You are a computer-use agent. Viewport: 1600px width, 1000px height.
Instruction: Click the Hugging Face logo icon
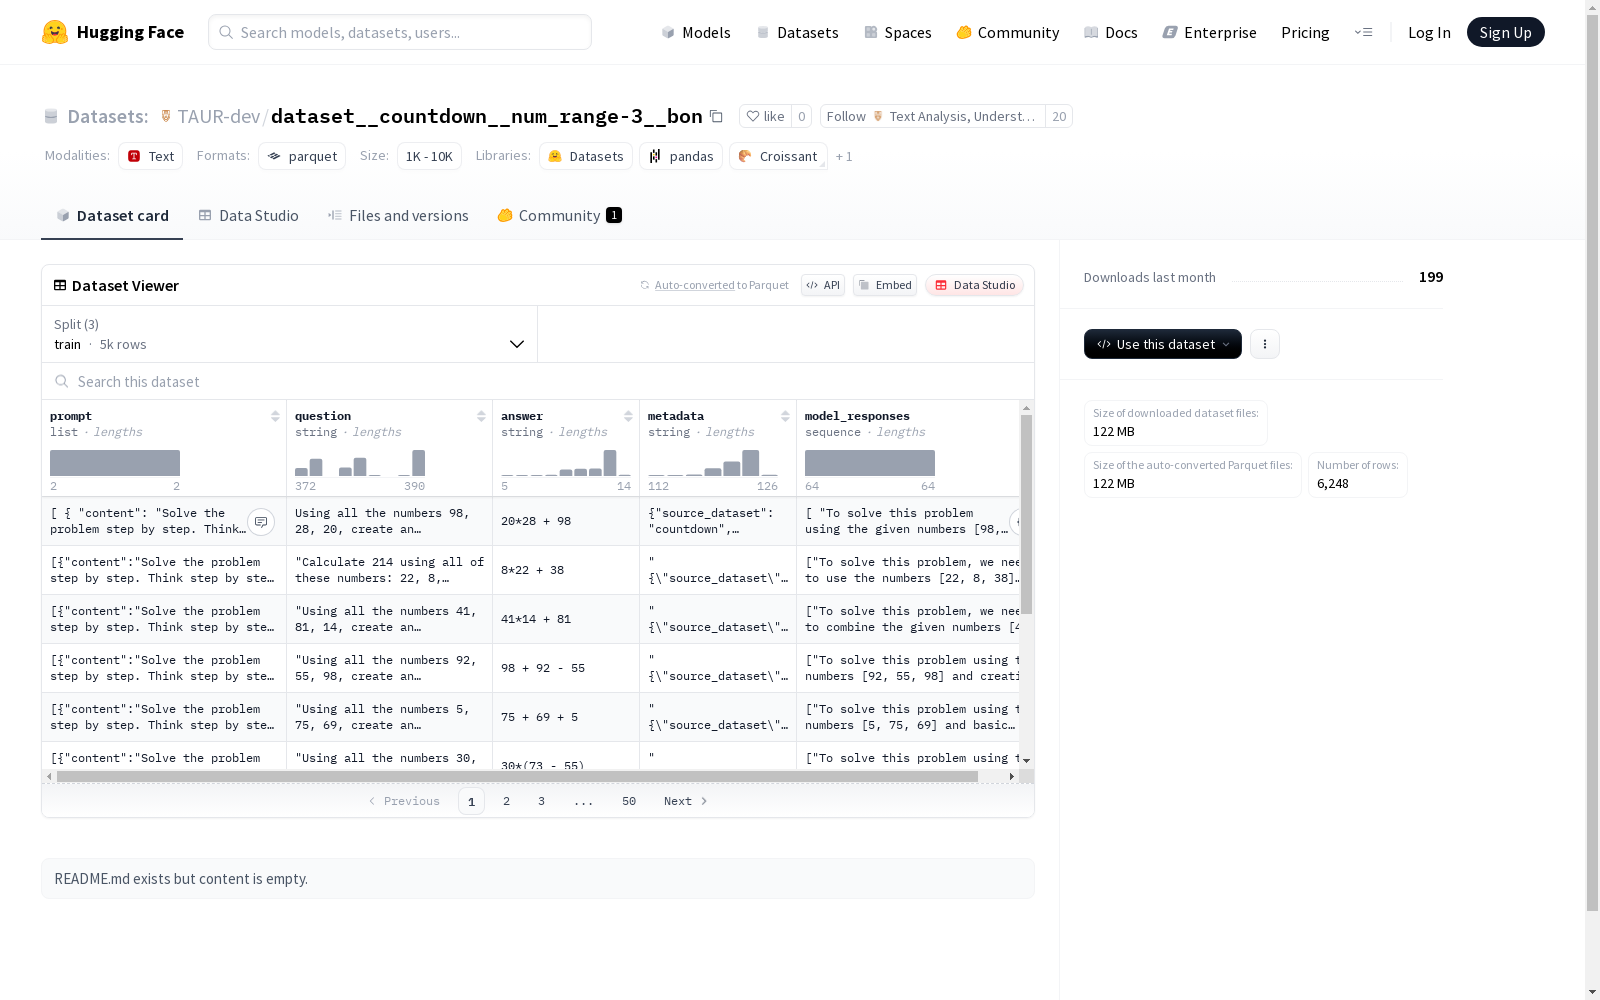[x=55, y=32]
